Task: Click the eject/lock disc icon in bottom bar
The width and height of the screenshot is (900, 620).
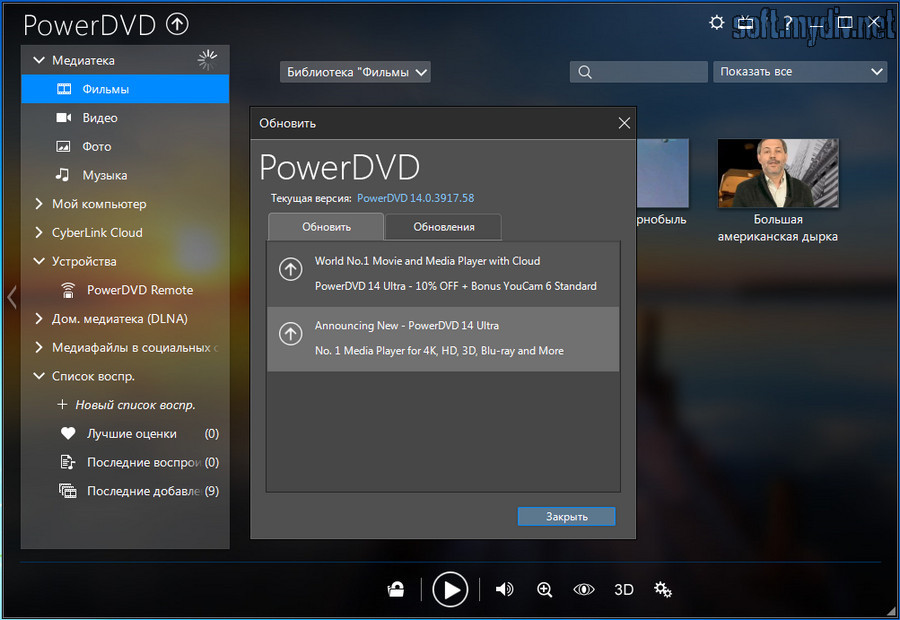Action: coord(396,590)
